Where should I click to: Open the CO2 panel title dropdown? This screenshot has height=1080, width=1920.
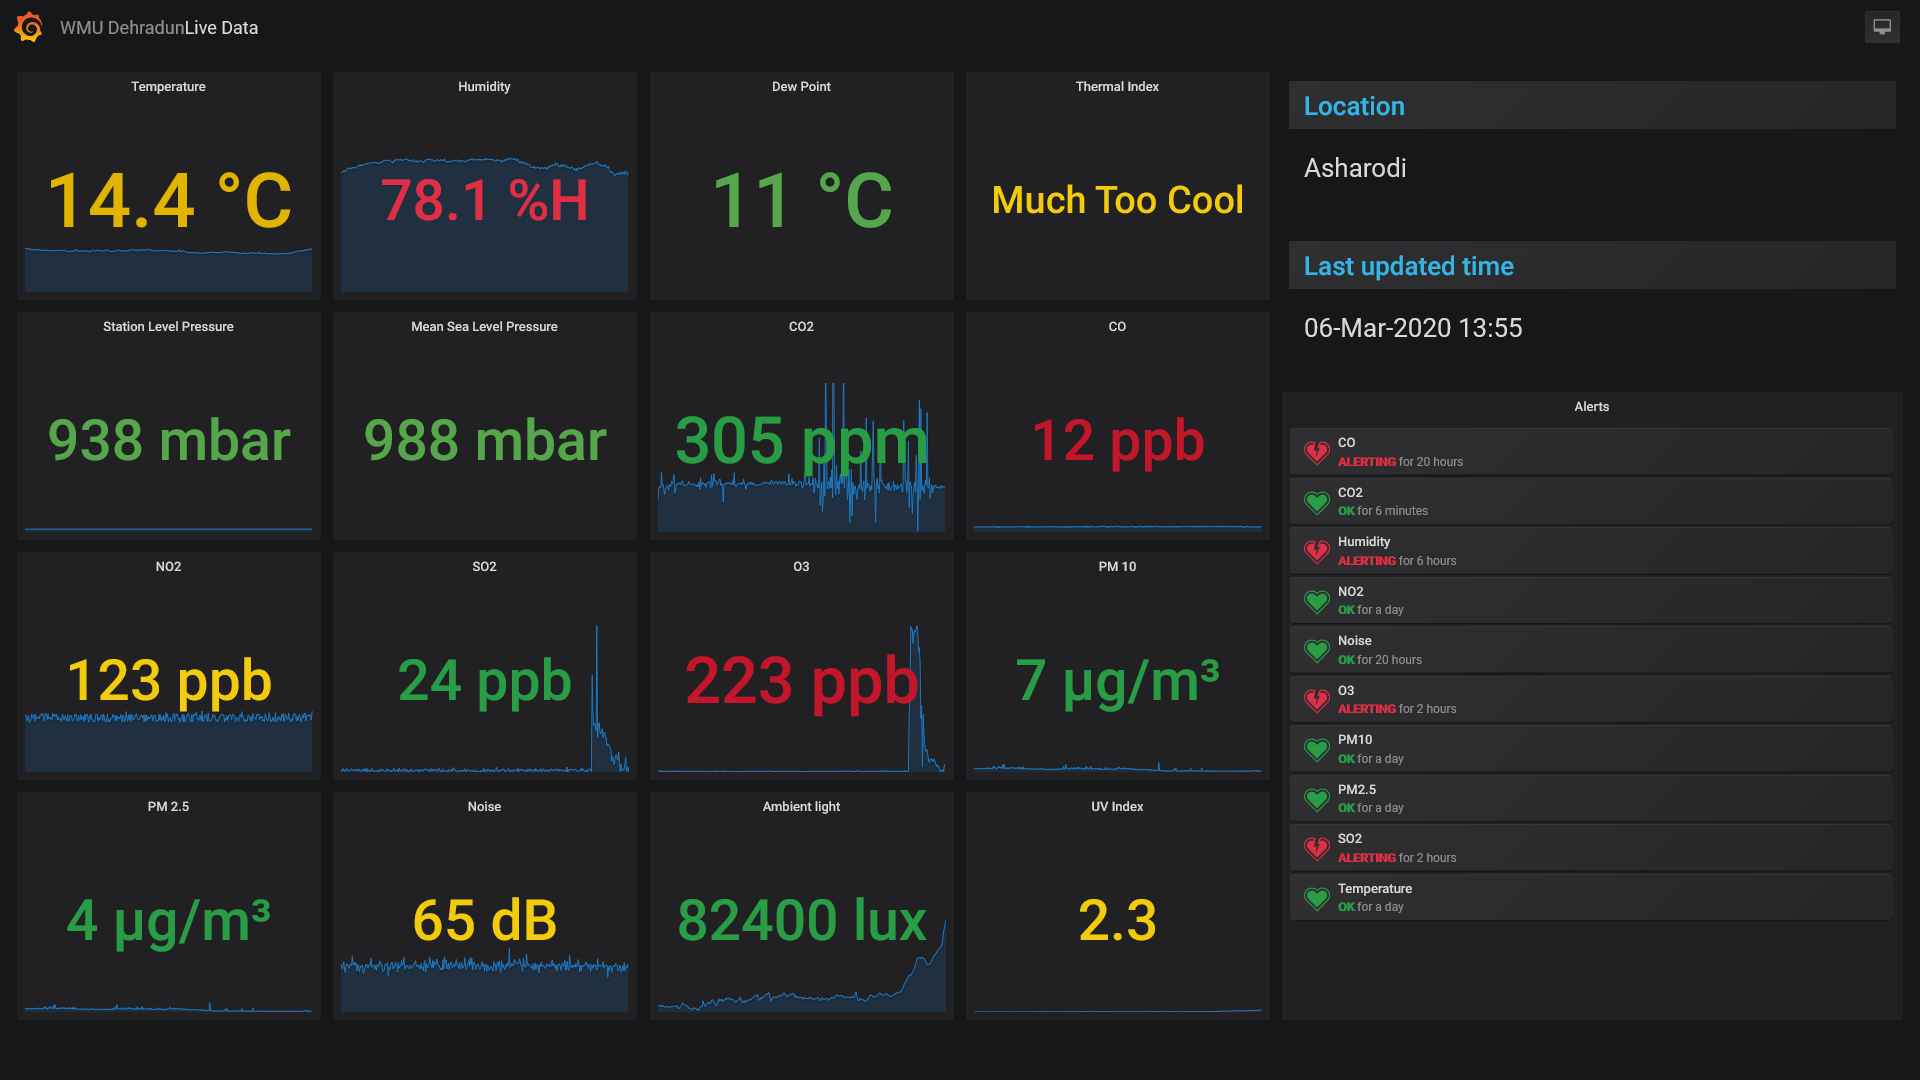(x=801, y=327)
